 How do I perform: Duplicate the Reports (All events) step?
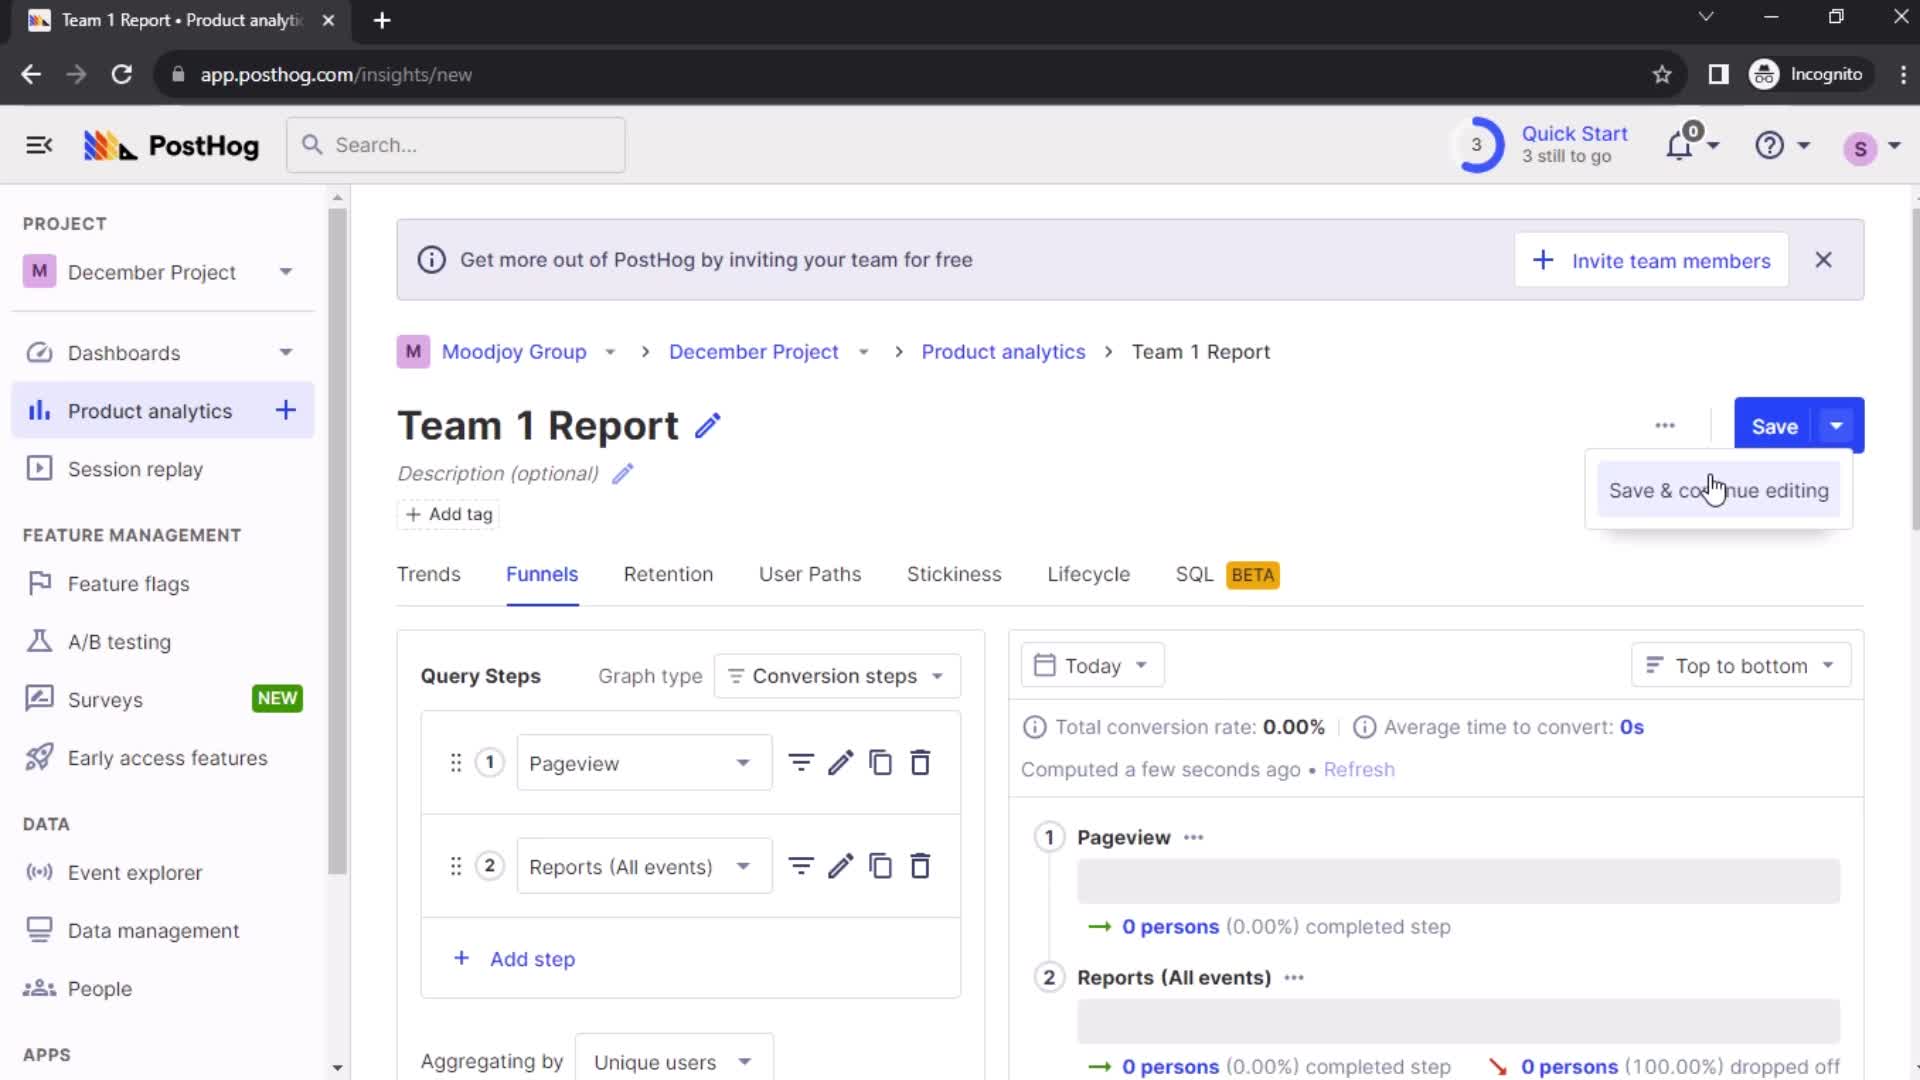pos(880,866)
